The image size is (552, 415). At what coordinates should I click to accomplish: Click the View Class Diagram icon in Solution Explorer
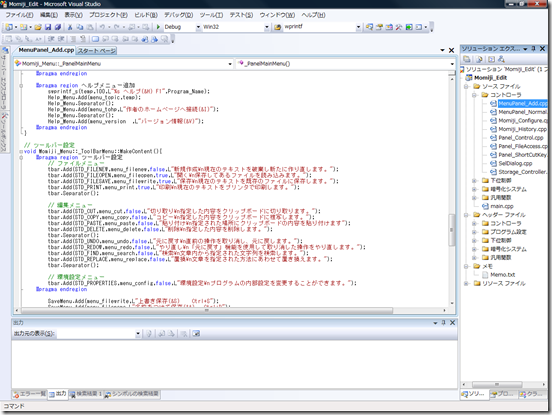[x=501, y=59]
